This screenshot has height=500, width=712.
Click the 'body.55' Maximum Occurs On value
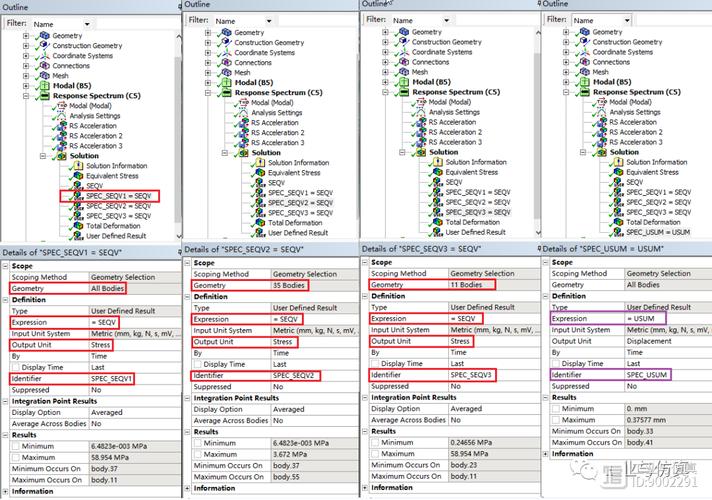pyautogui.click(x=286, y=477)
